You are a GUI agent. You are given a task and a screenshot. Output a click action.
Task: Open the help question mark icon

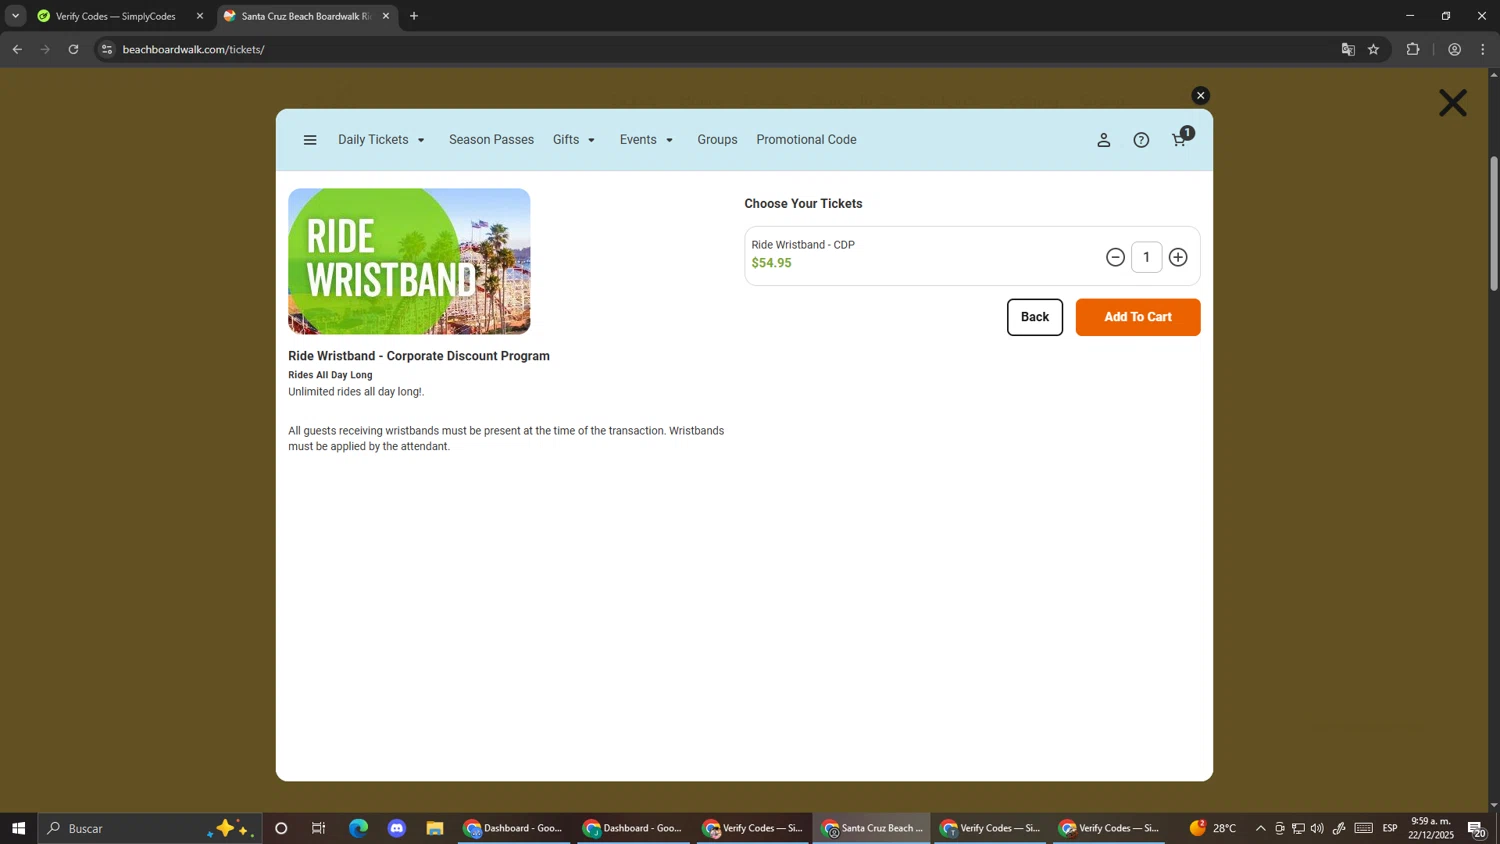pos(1141,140)
